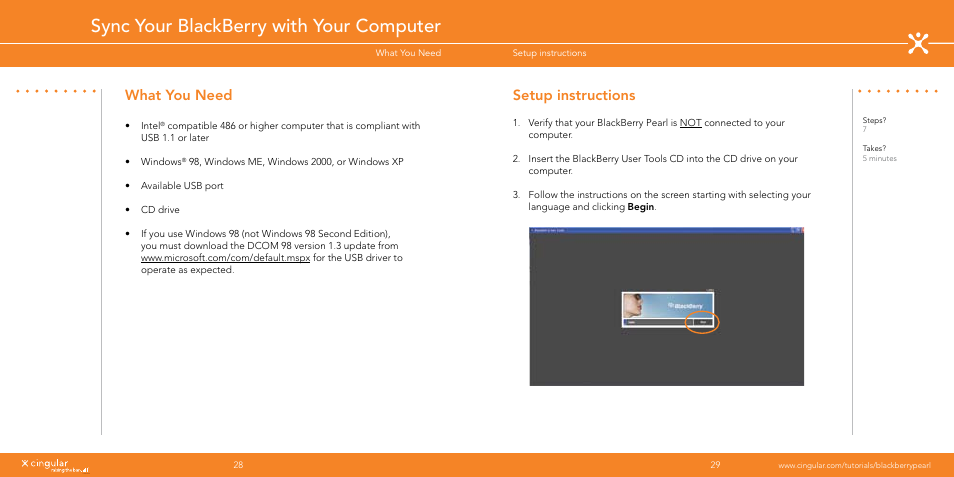Image resolution: width=954 pixels, height=477 pixels.
Task: Click the orange 'Setup instructions' section heading
Action: coord(574,96)
